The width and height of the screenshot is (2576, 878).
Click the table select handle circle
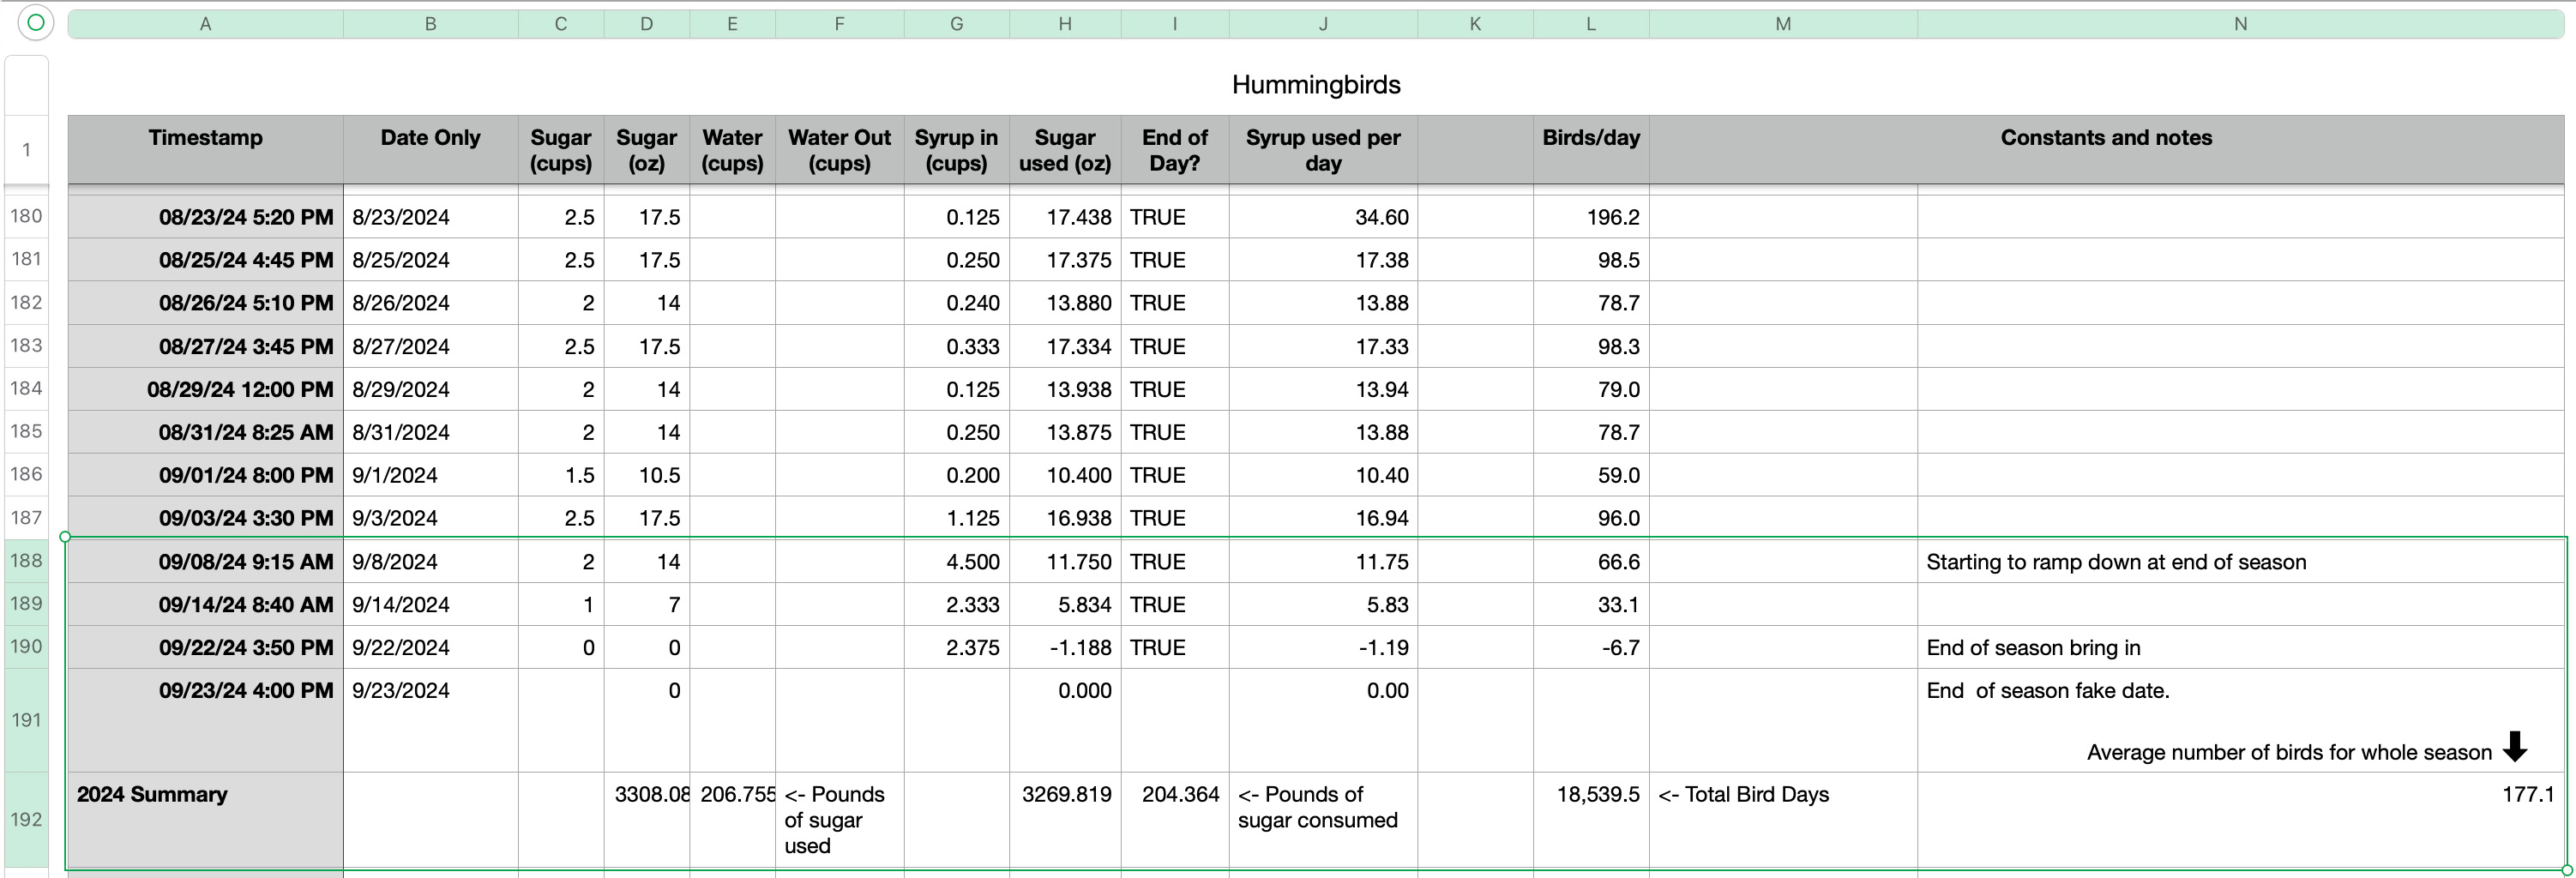click(35, 22)
